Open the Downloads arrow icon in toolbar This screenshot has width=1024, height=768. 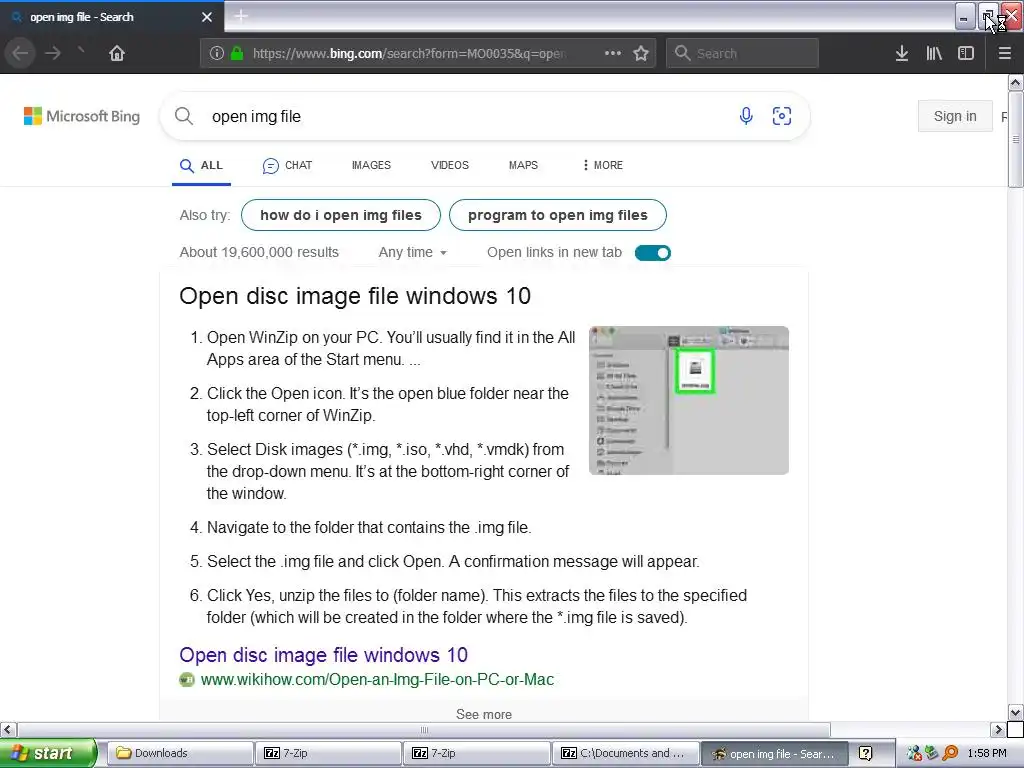coord(901,54)
